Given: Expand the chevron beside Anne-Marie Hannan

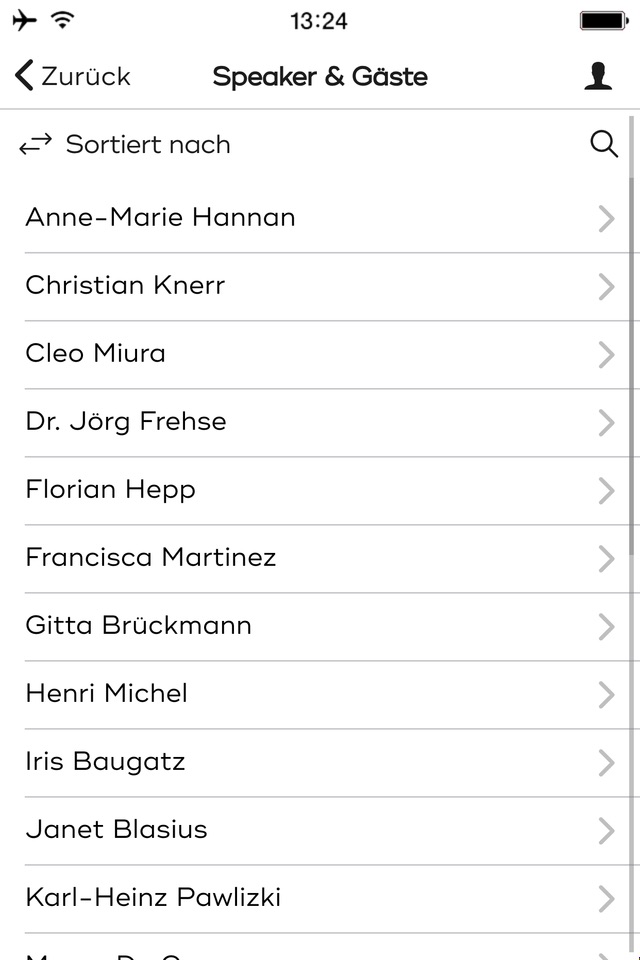Looking at the screenshot, I should coord(606,219).
